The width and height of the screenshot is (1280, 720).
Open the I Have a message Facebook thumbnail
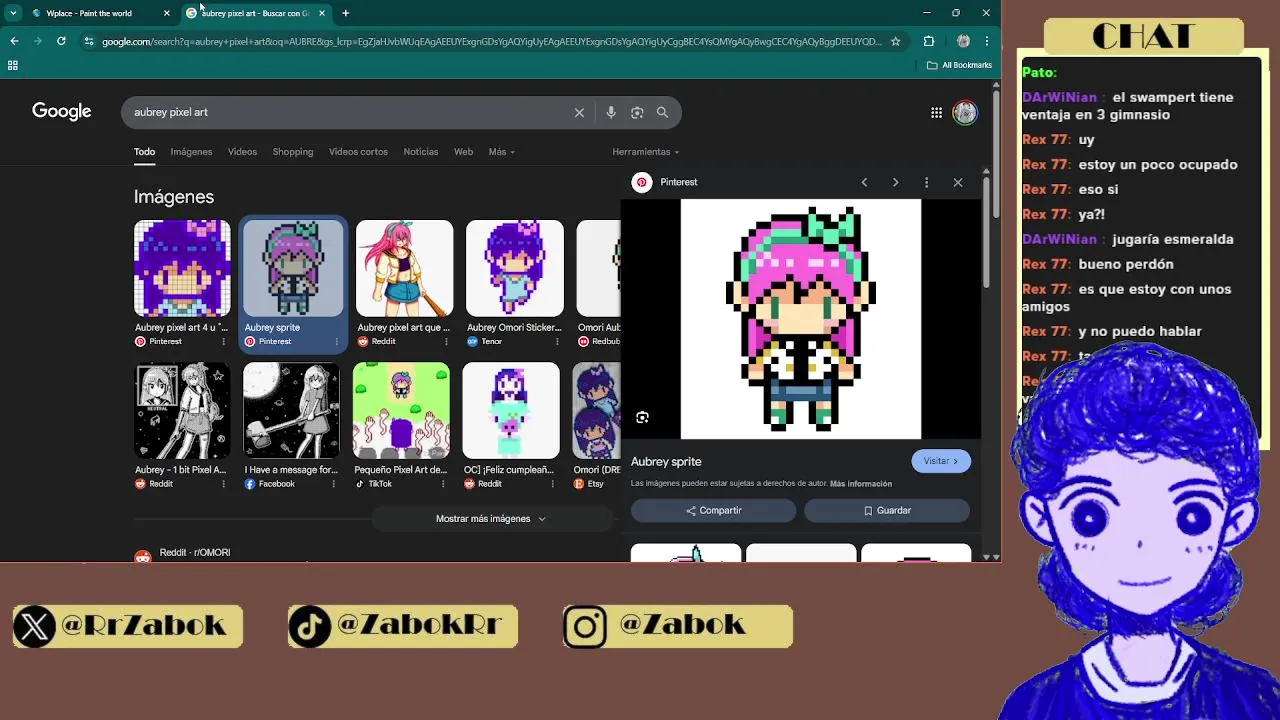point(291,411)
